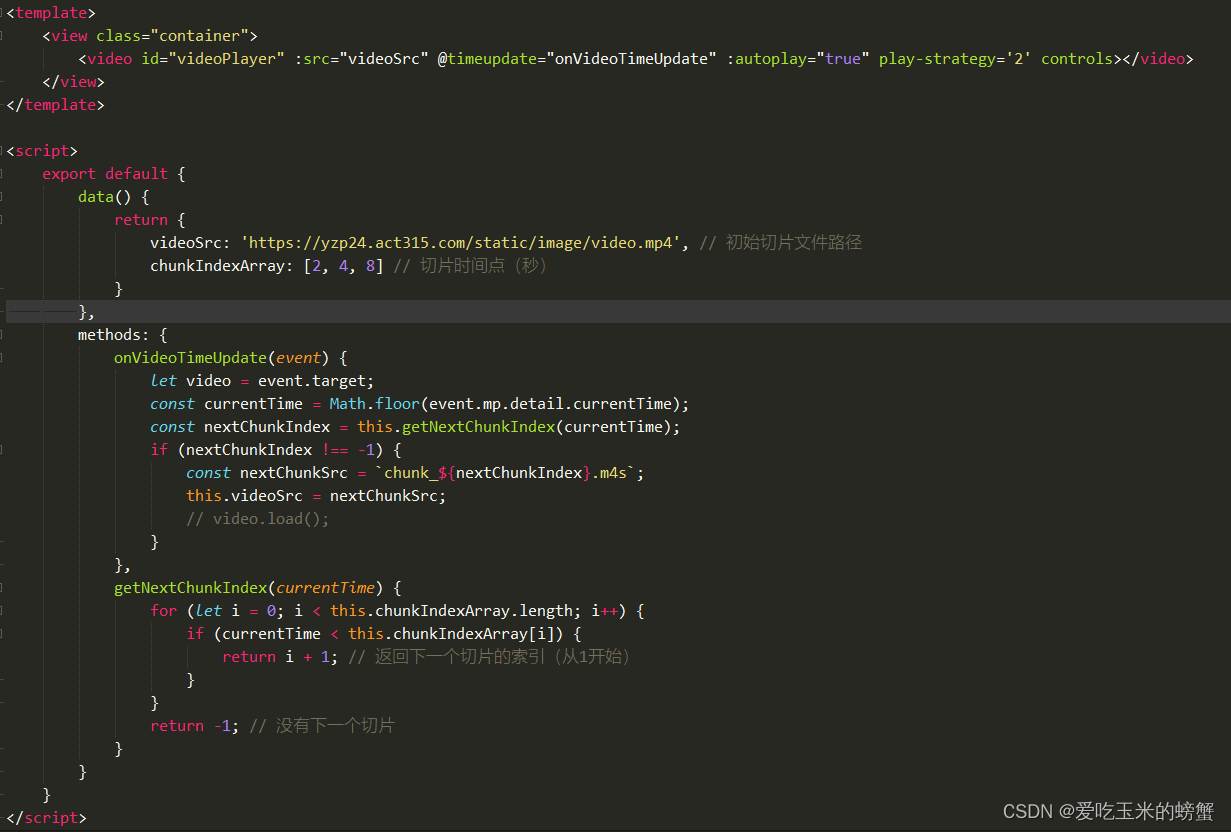Screen dimensions: 1231x832
Task: Click the [2, 4, 8] array literal
Action: pos(344,266)
